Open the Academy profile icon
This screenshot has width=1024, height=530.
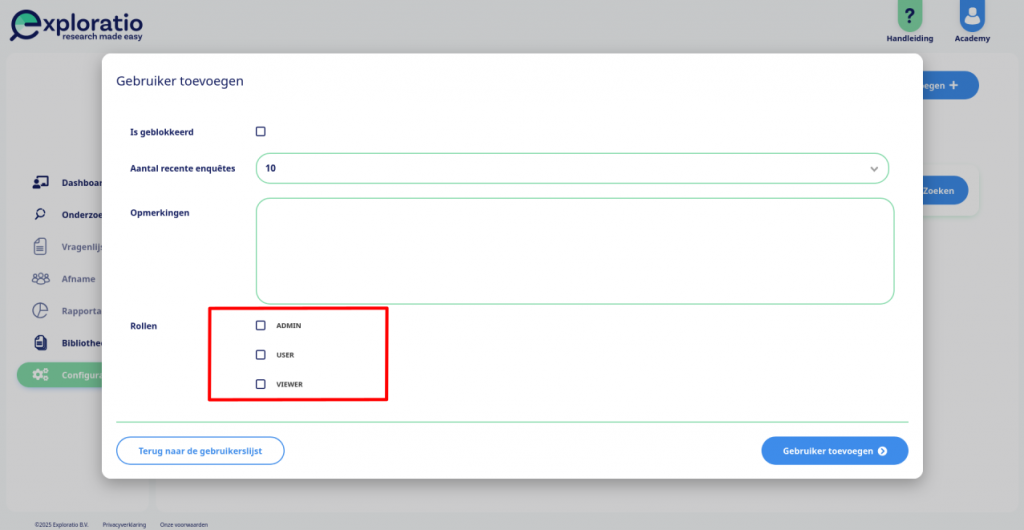point(972,16)
